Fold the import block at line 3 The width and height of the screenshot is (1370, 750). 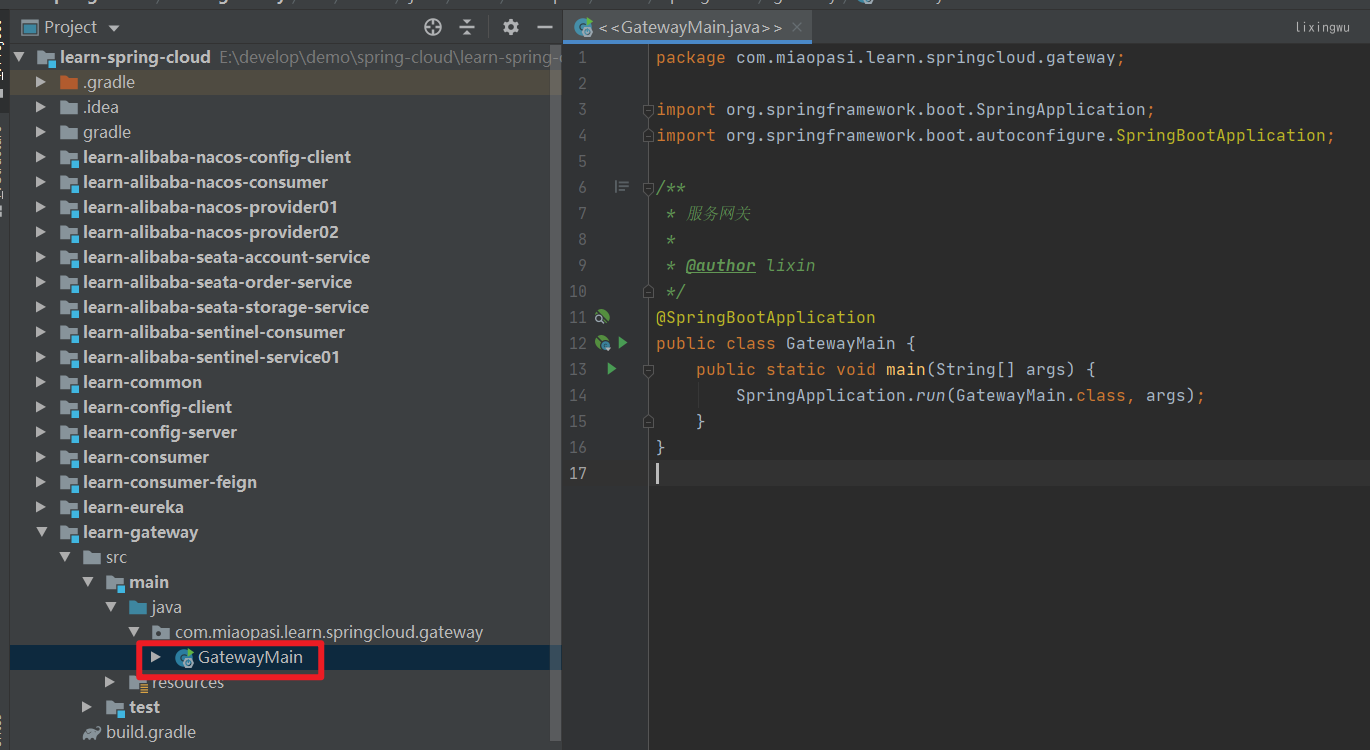click(648, 110)
